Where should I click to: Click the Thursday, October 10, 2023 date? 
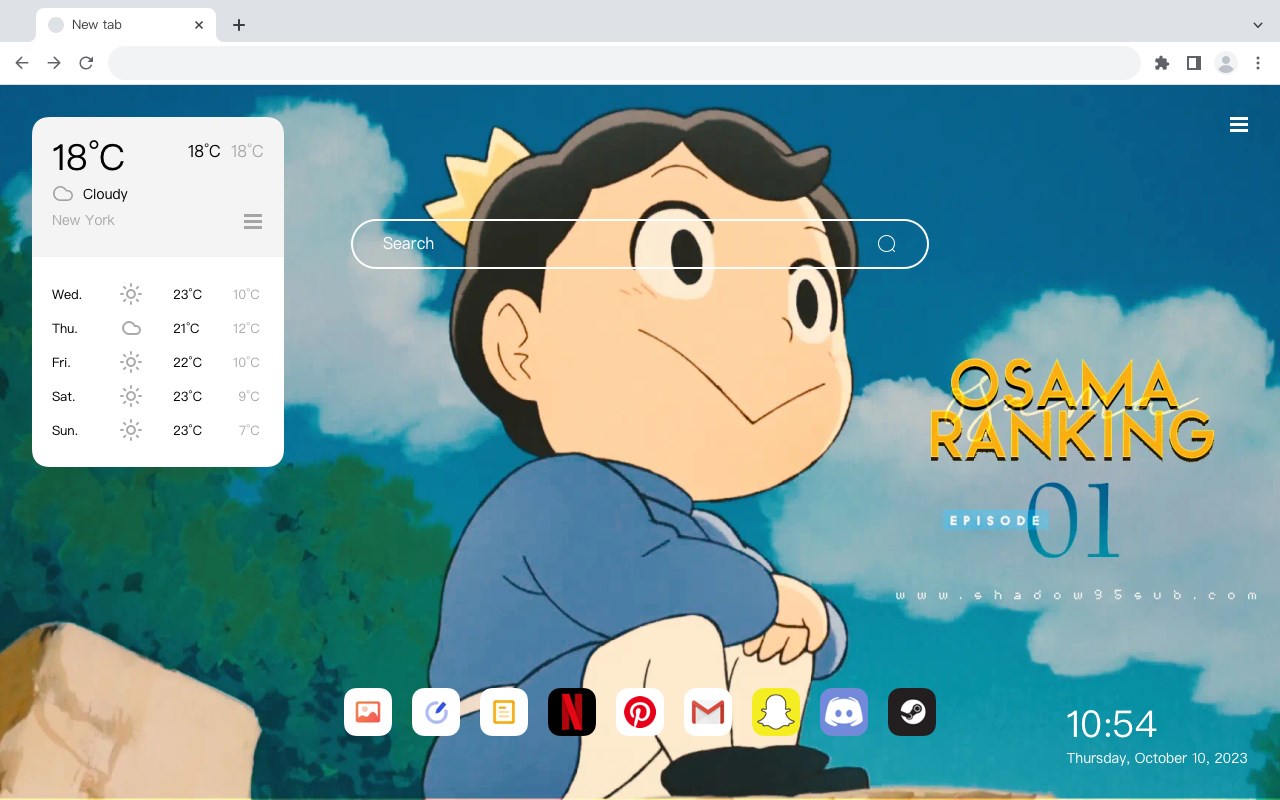1157,758
